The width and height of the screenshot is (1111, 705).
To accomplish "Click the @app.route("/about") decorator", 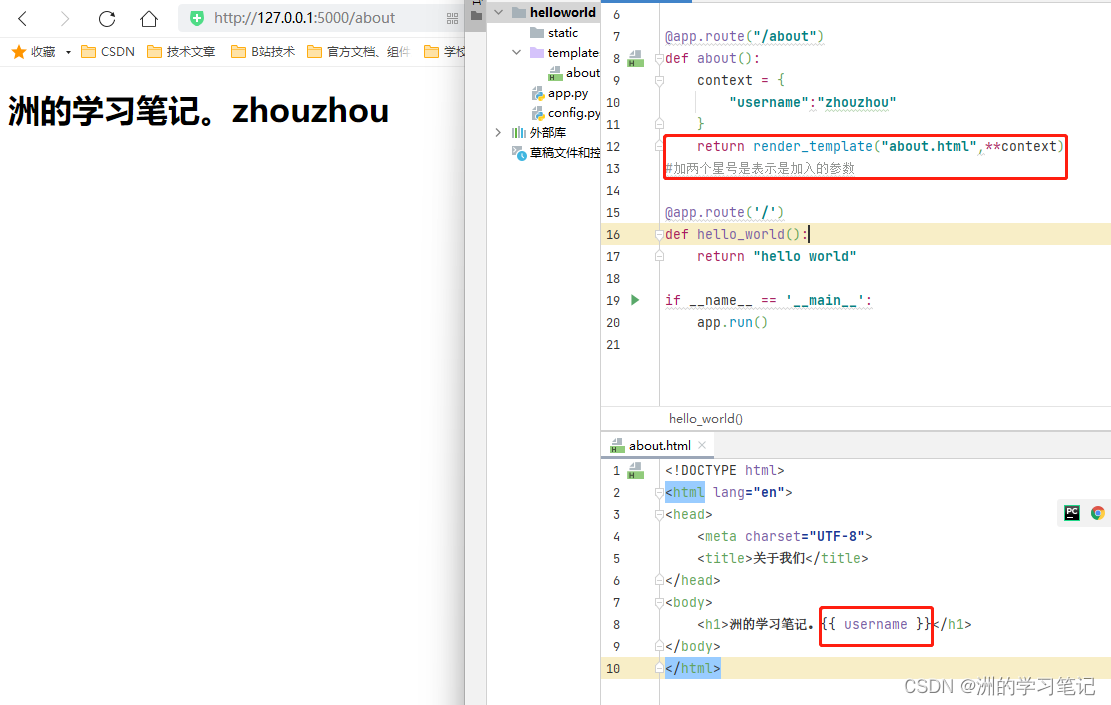I will tap(744, 36).
